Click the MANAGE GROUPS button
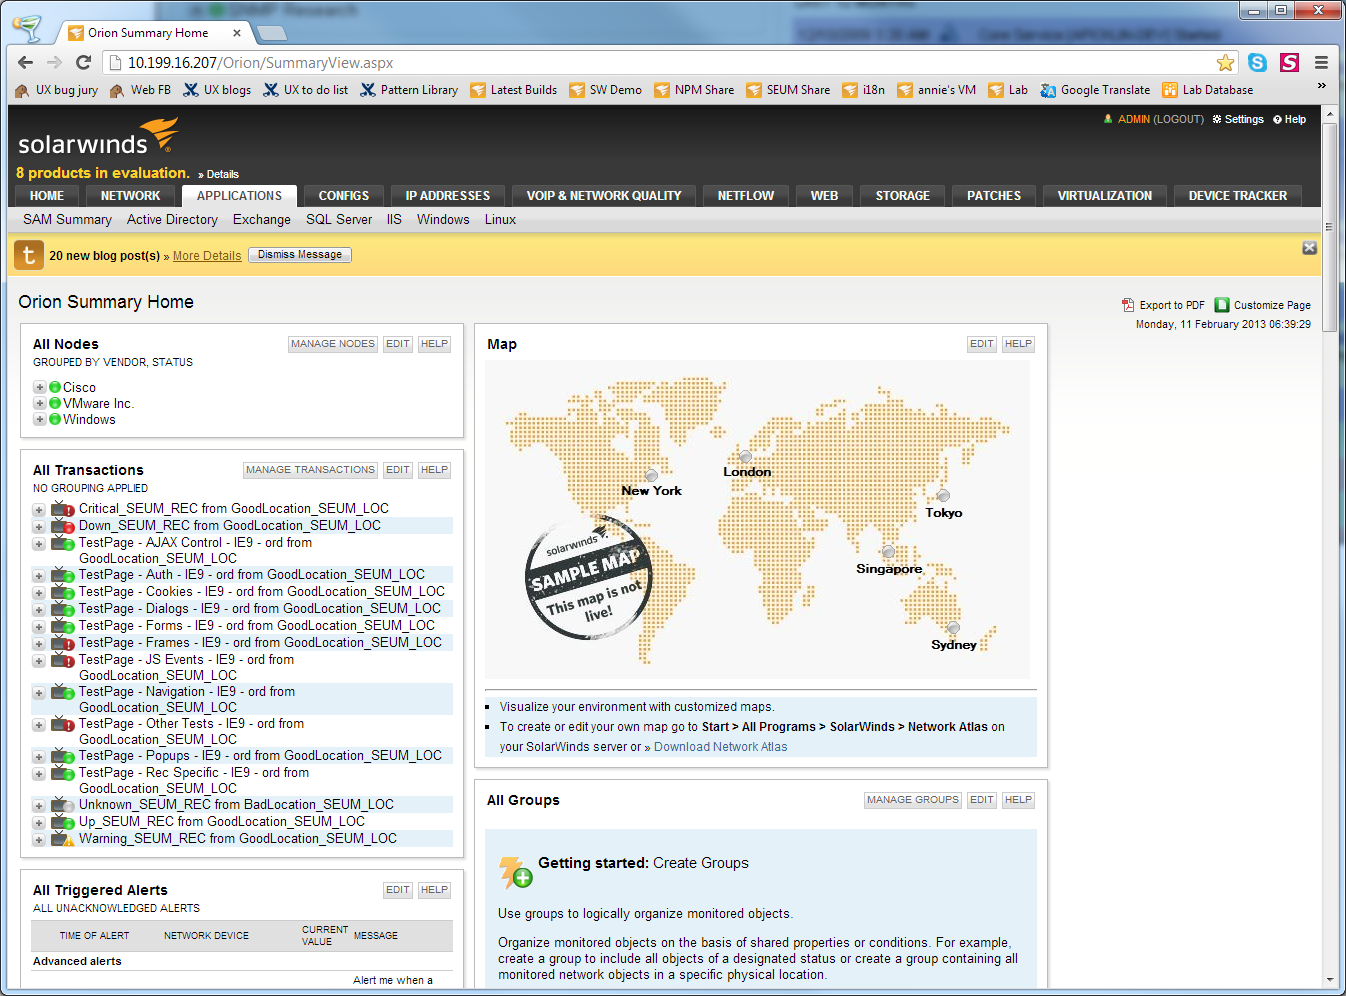Image resolution: width=1346 pixels, height=996 pixels. tap(913, 800)
